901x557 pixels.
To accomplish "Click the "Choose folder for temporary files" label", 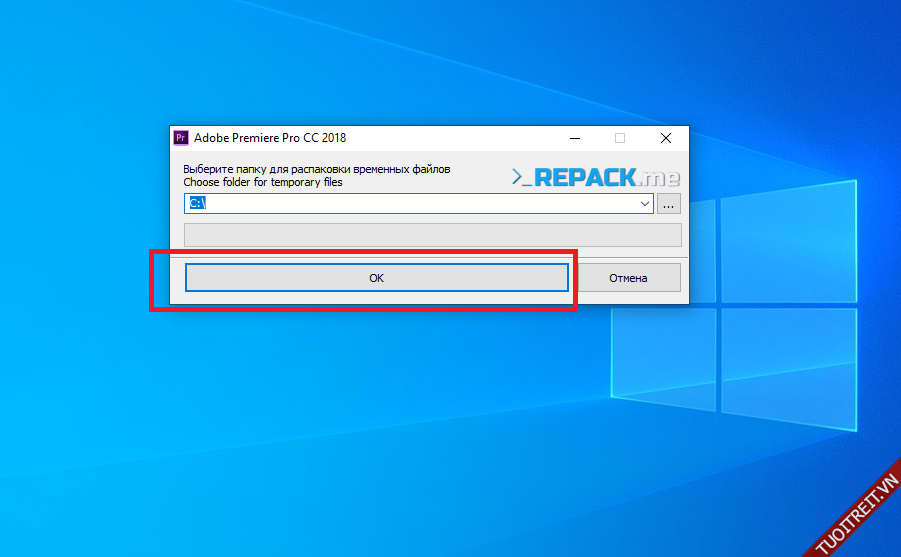I will point(263,183).
